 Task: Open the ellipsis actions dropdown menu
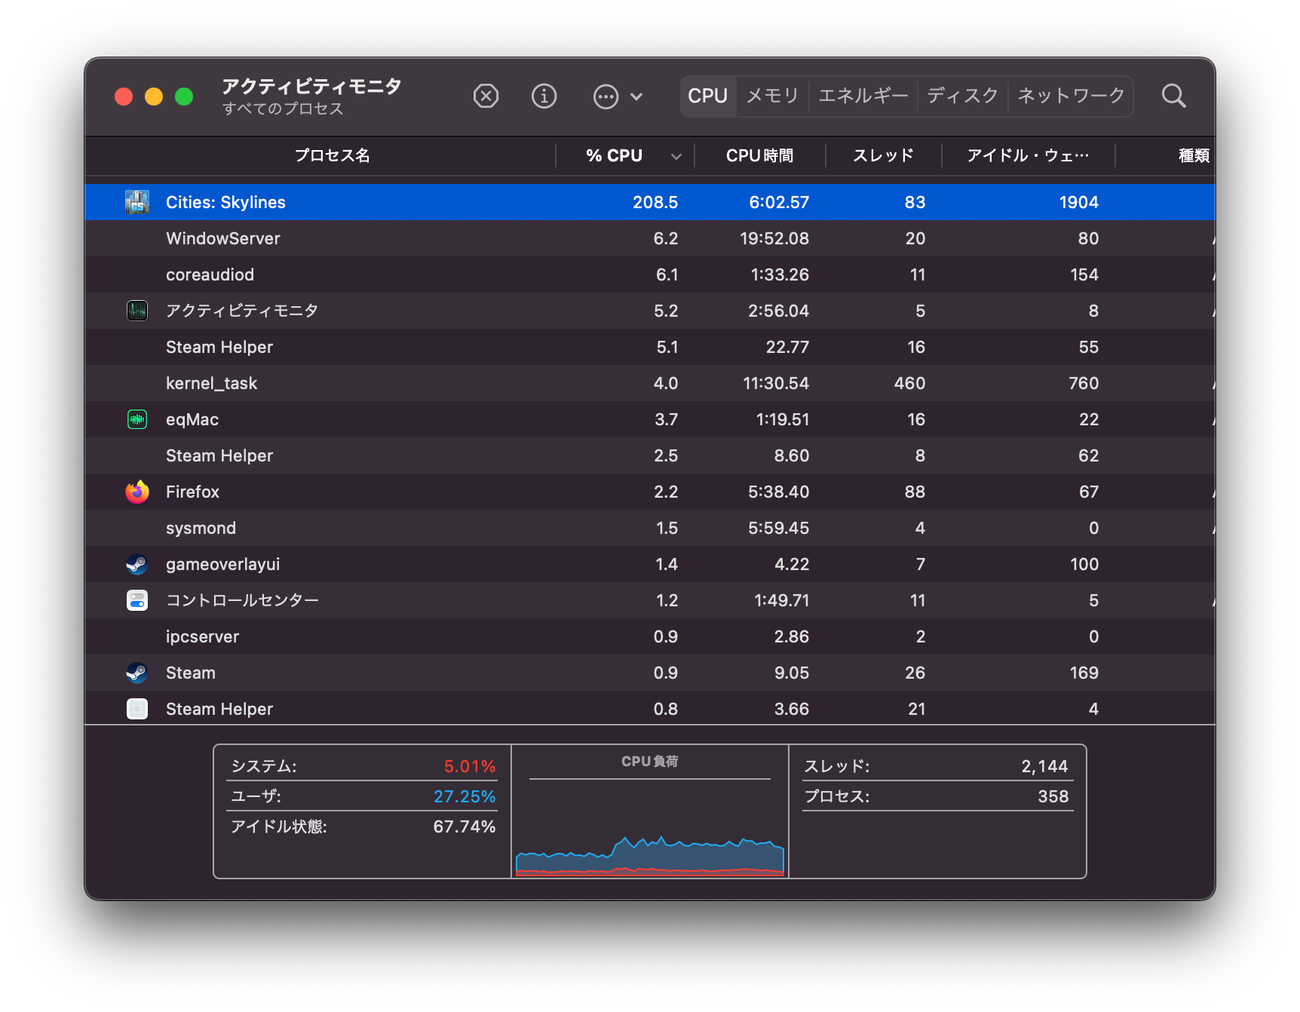pyautogui.click(x=616, y=96)
